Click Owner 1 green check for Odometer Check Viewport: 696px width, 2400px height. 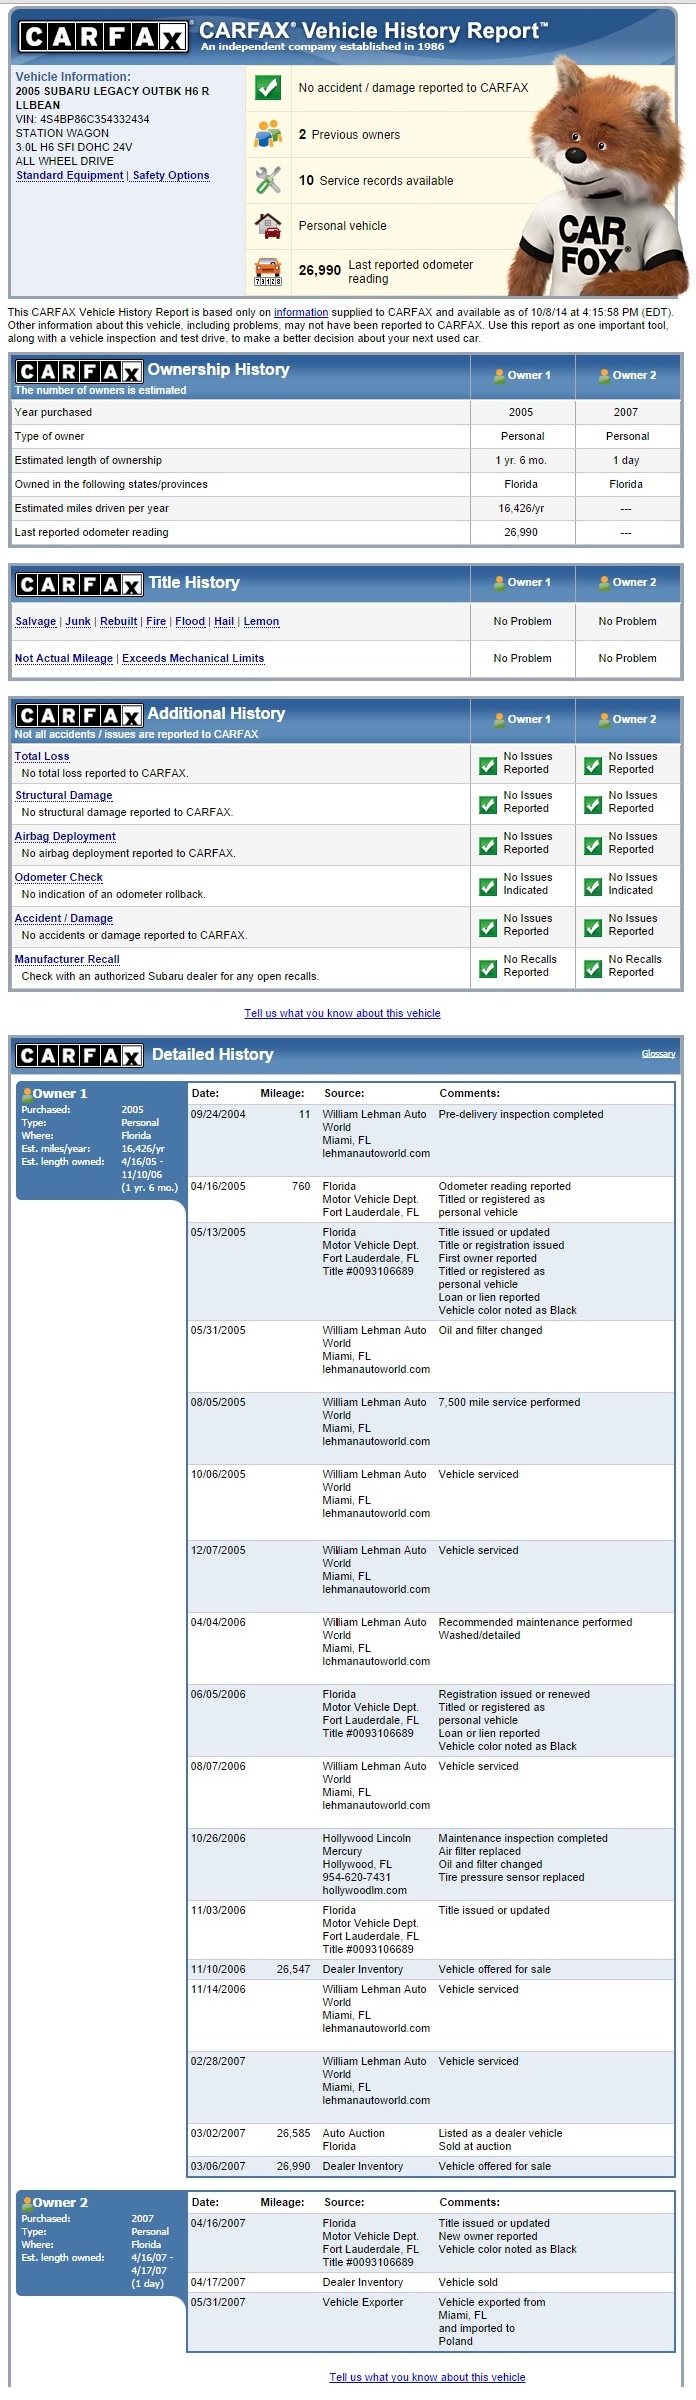(488, 887)
